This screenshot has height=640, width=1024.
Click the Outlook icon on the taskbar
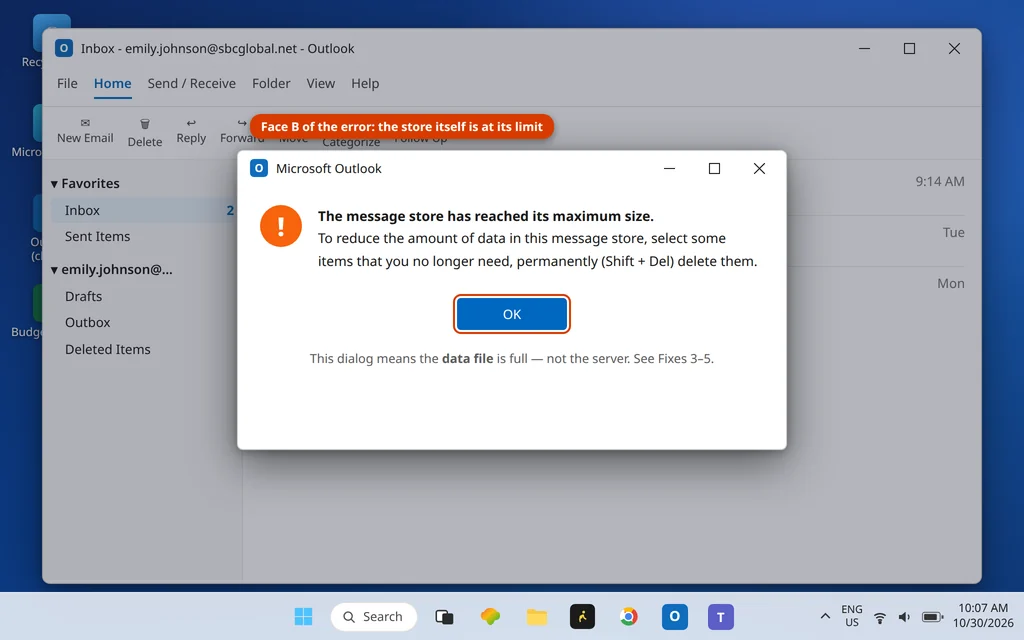675,616
